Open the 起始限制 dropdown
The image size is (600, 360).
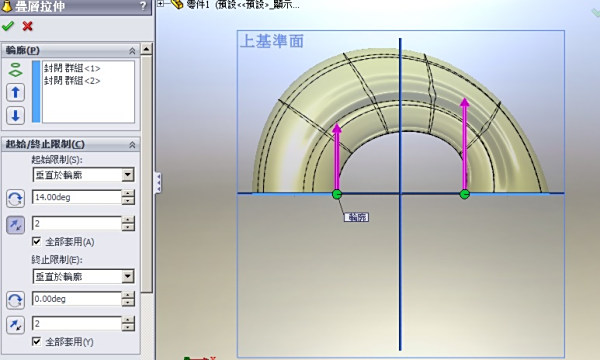click(128, 175)
